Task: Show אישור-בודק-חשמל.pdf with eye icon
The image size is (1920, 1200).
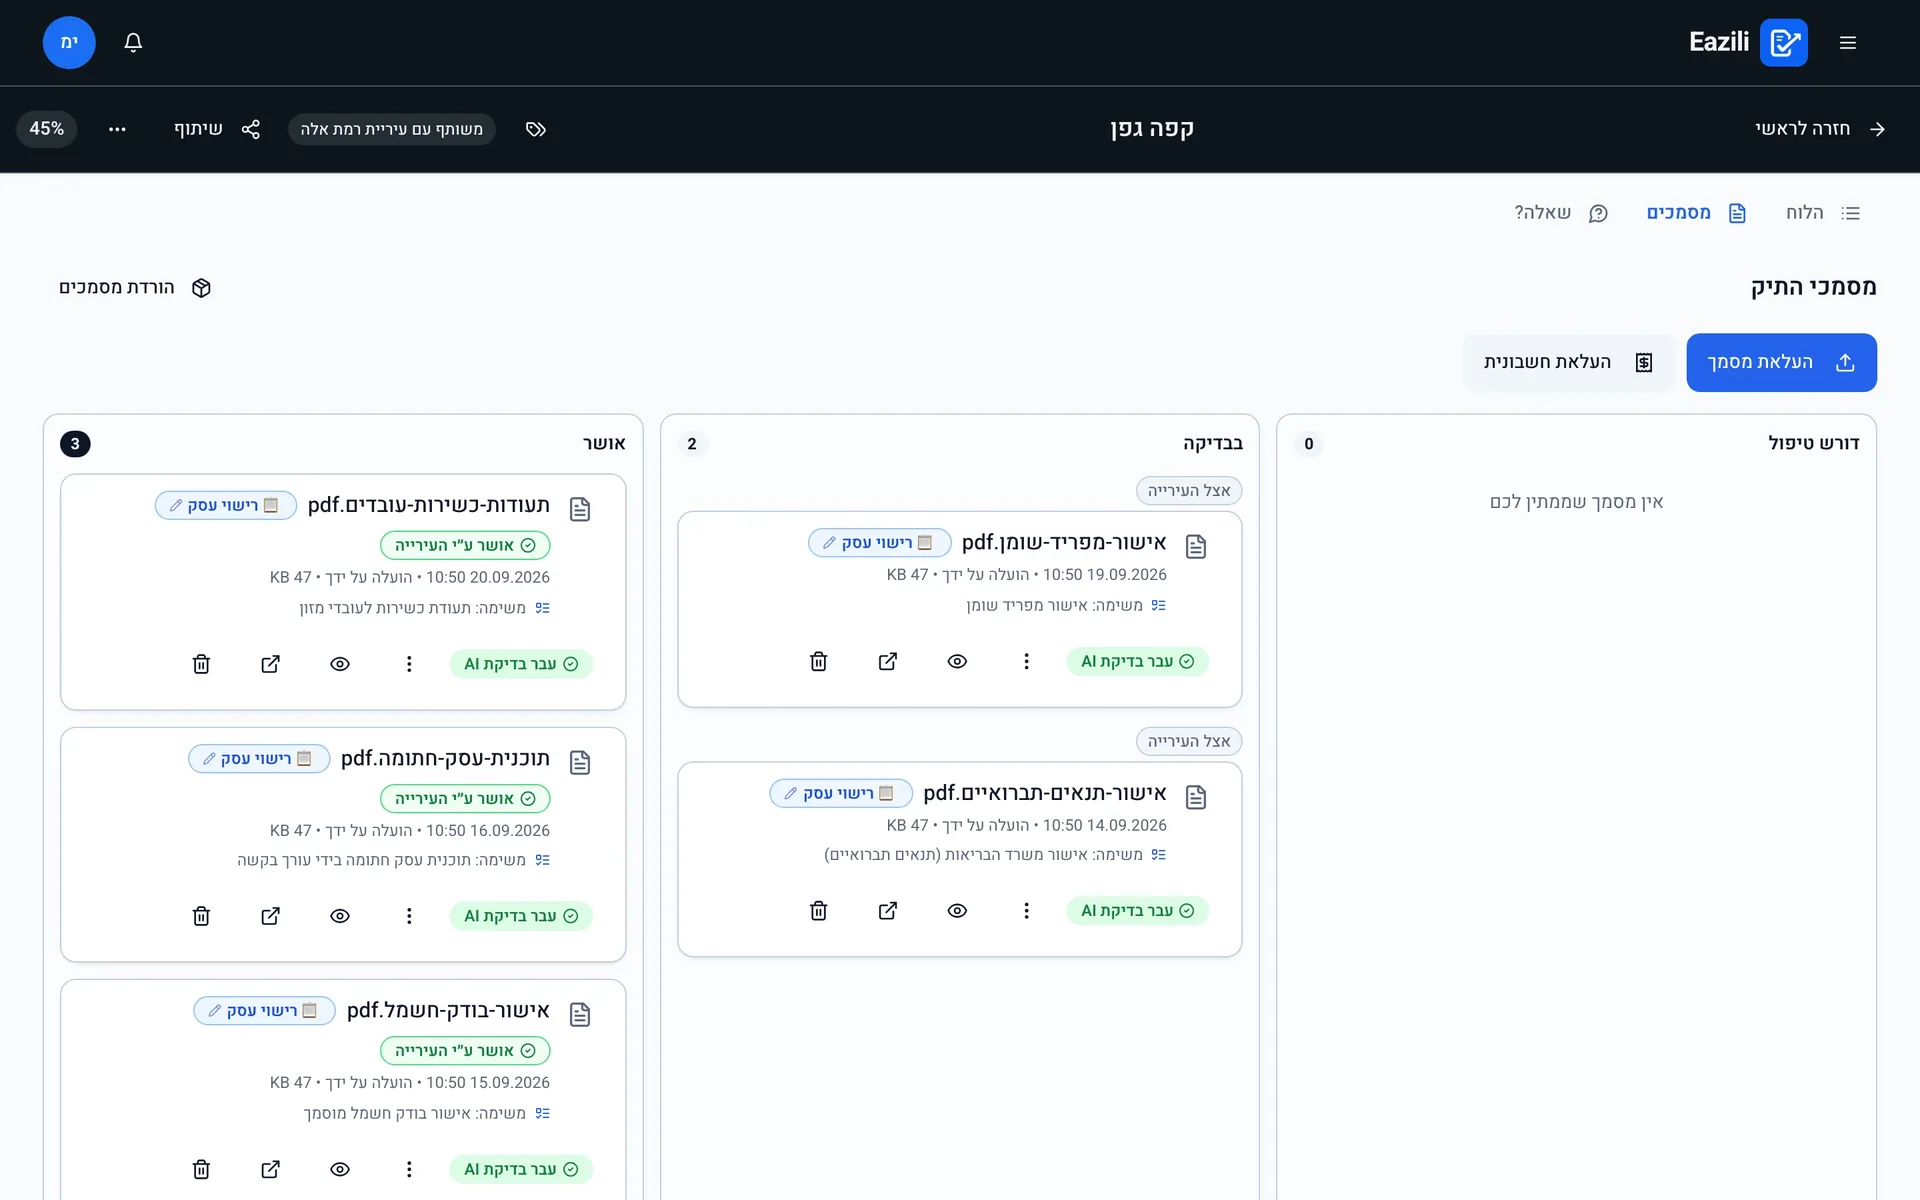Action: [x=340, y=1169]
